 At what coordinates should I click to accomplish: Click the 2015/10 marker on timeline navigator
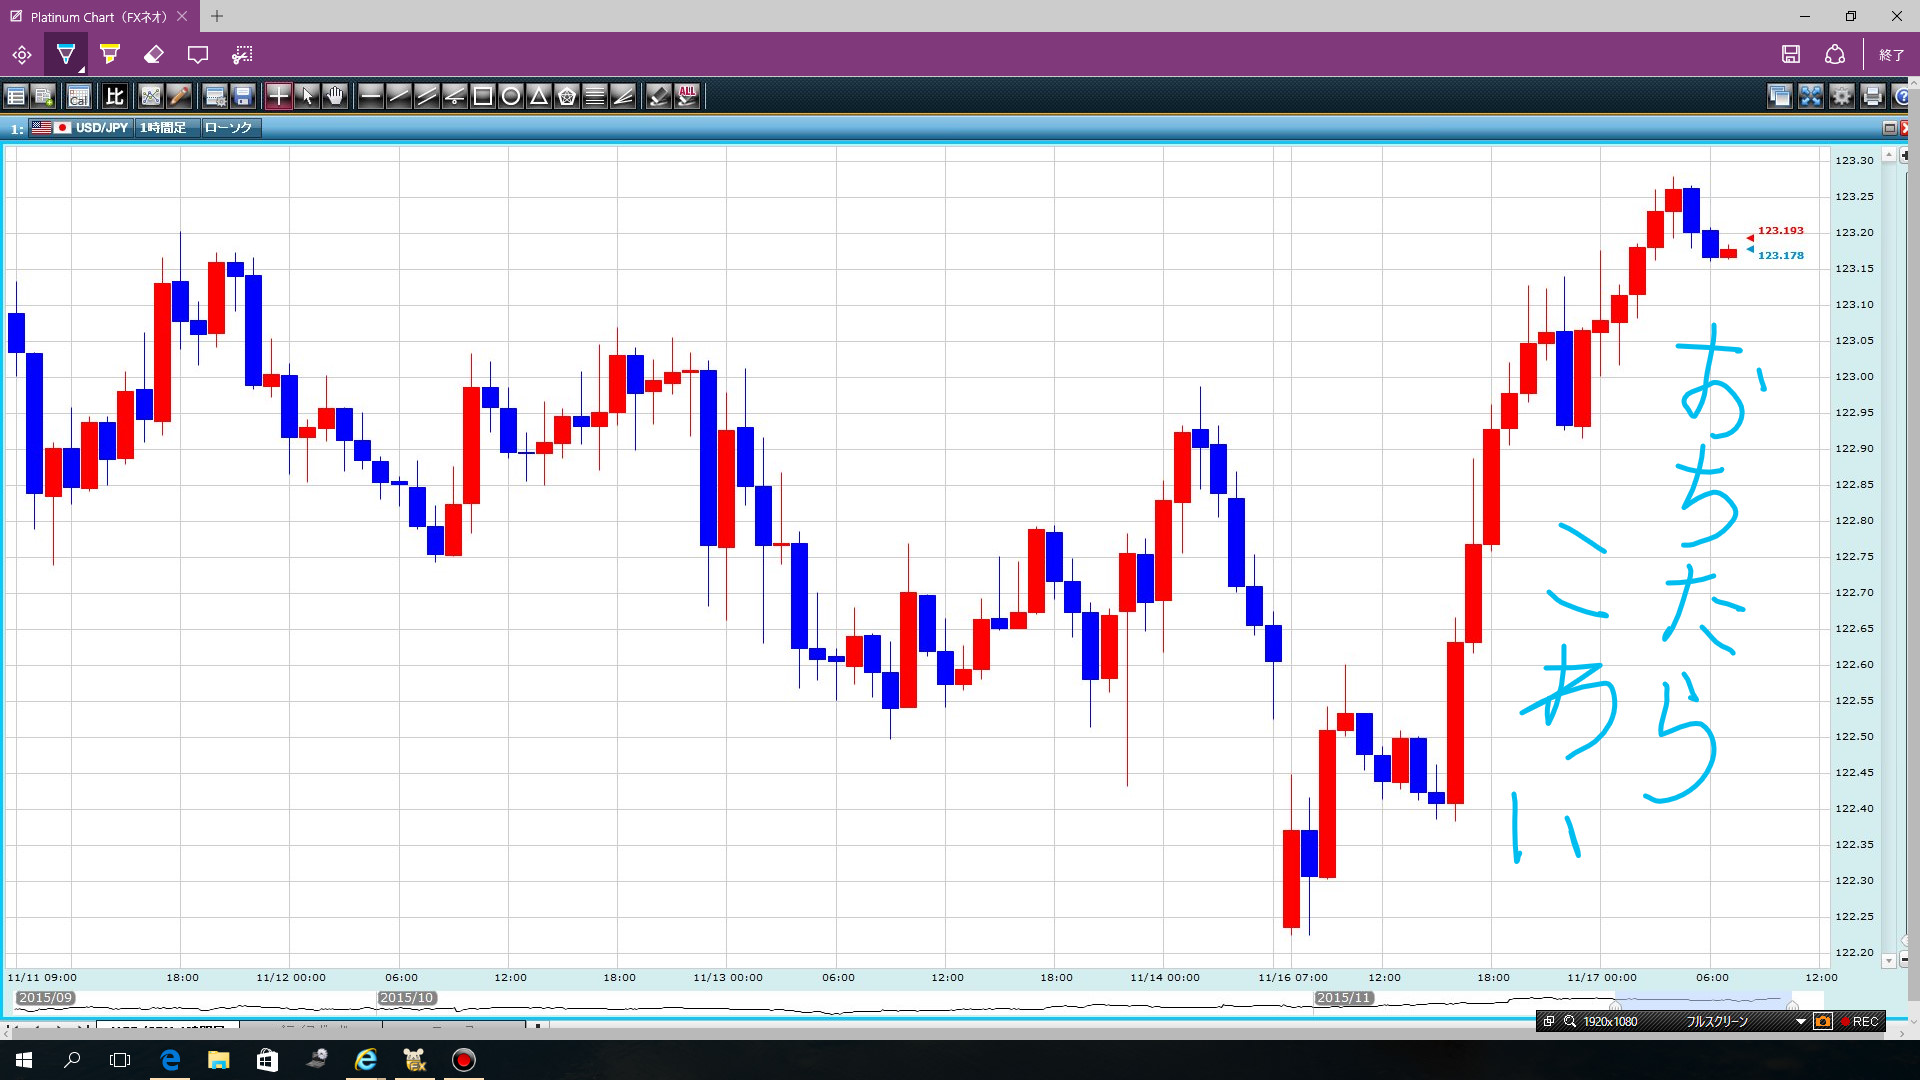406,998
